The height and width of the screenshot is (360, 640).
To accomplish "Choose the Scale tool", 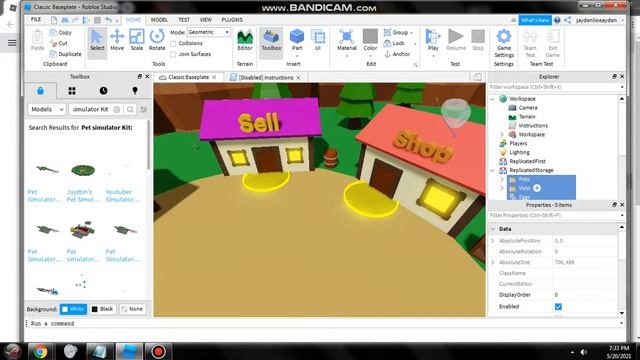I will coord(136,40).
